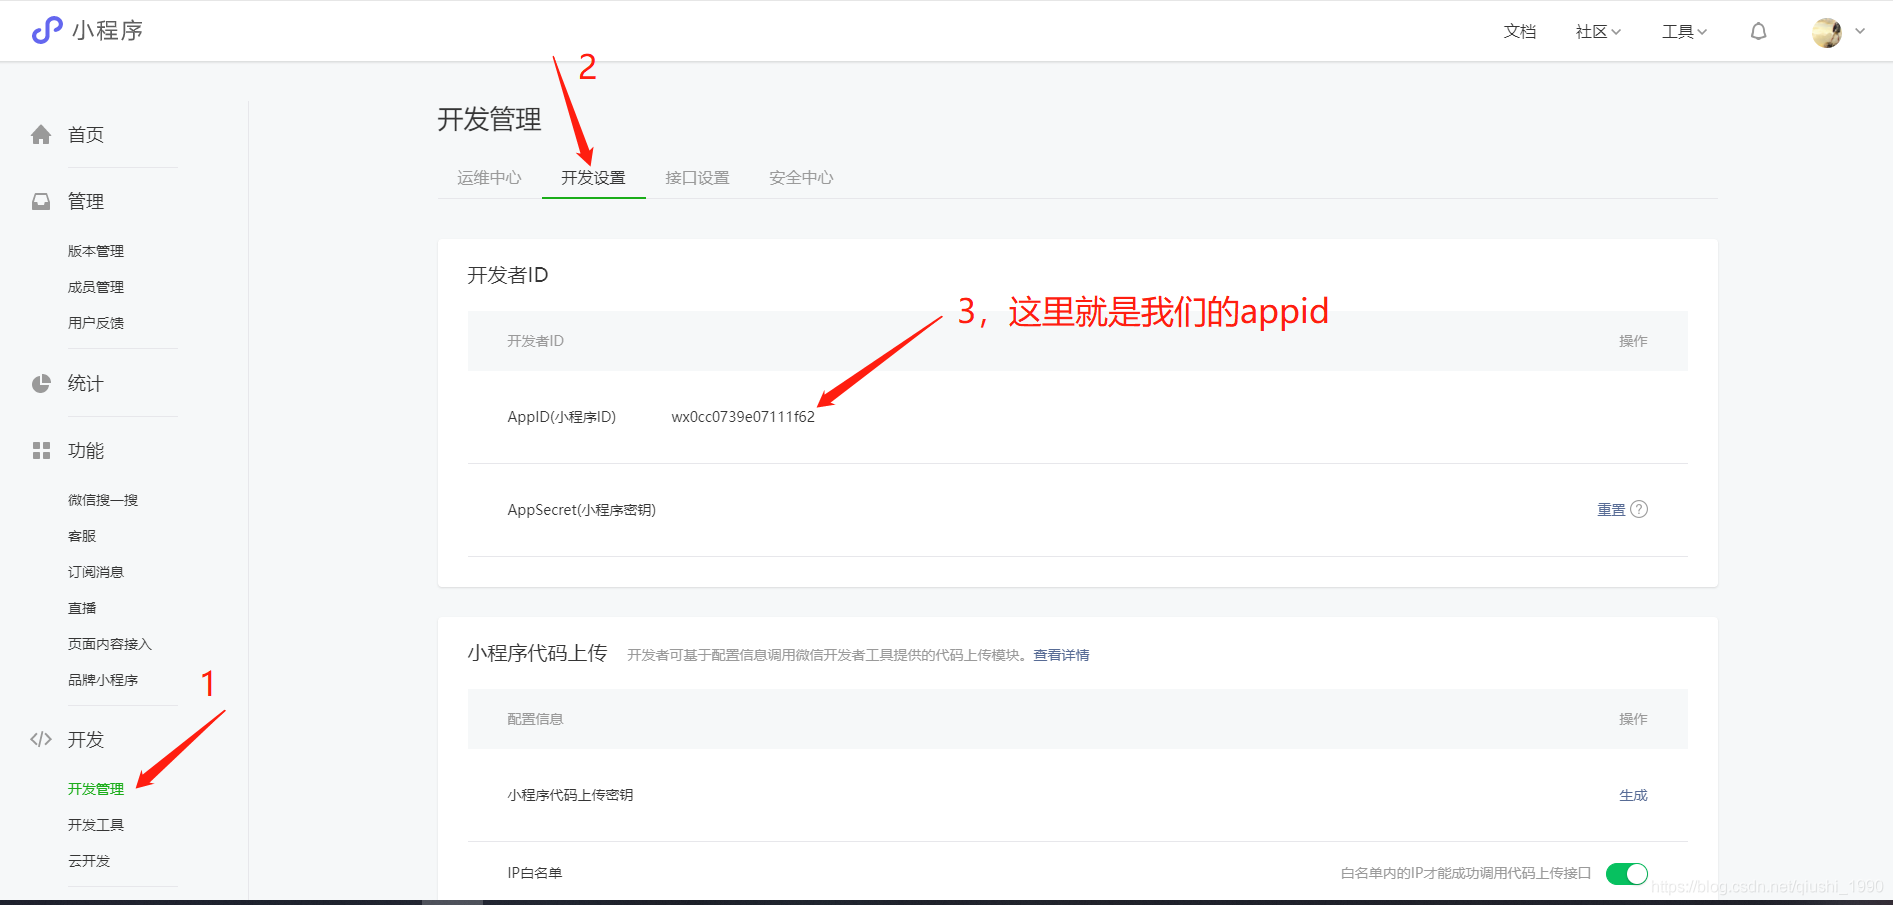Viewport: 1893px width, 905px height.
Task: Open the 工具 dropdown menu
Action: 1683,31
